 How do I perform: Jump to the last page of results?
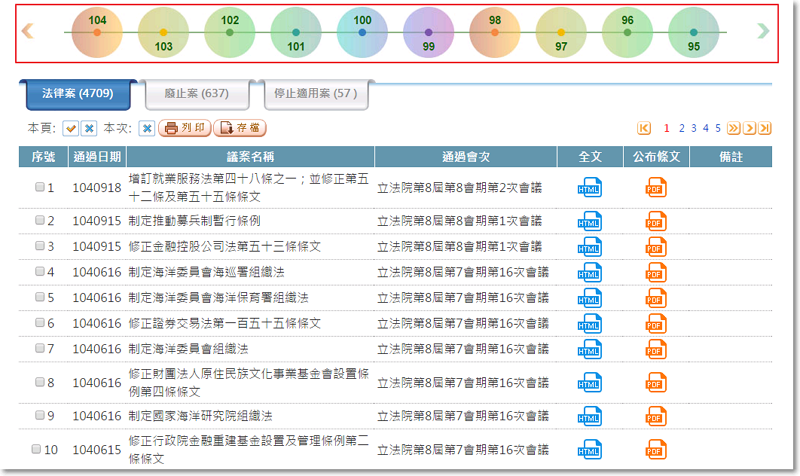tap(765, 128)
